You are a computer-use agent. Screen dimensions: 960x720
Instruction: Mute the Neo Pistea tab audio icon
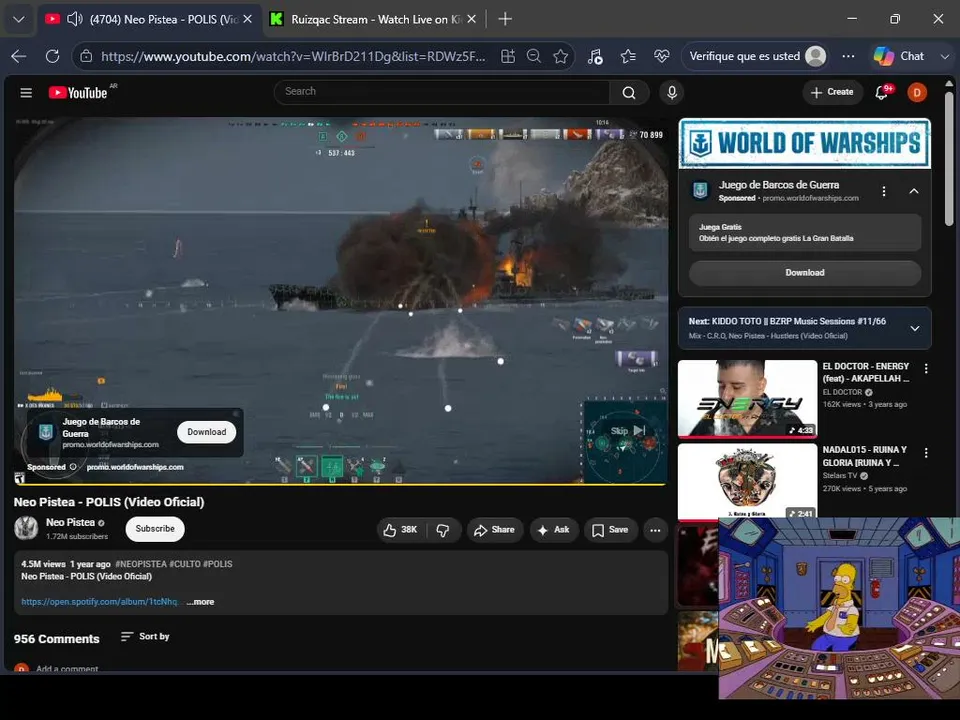click(x=75, y=20)
